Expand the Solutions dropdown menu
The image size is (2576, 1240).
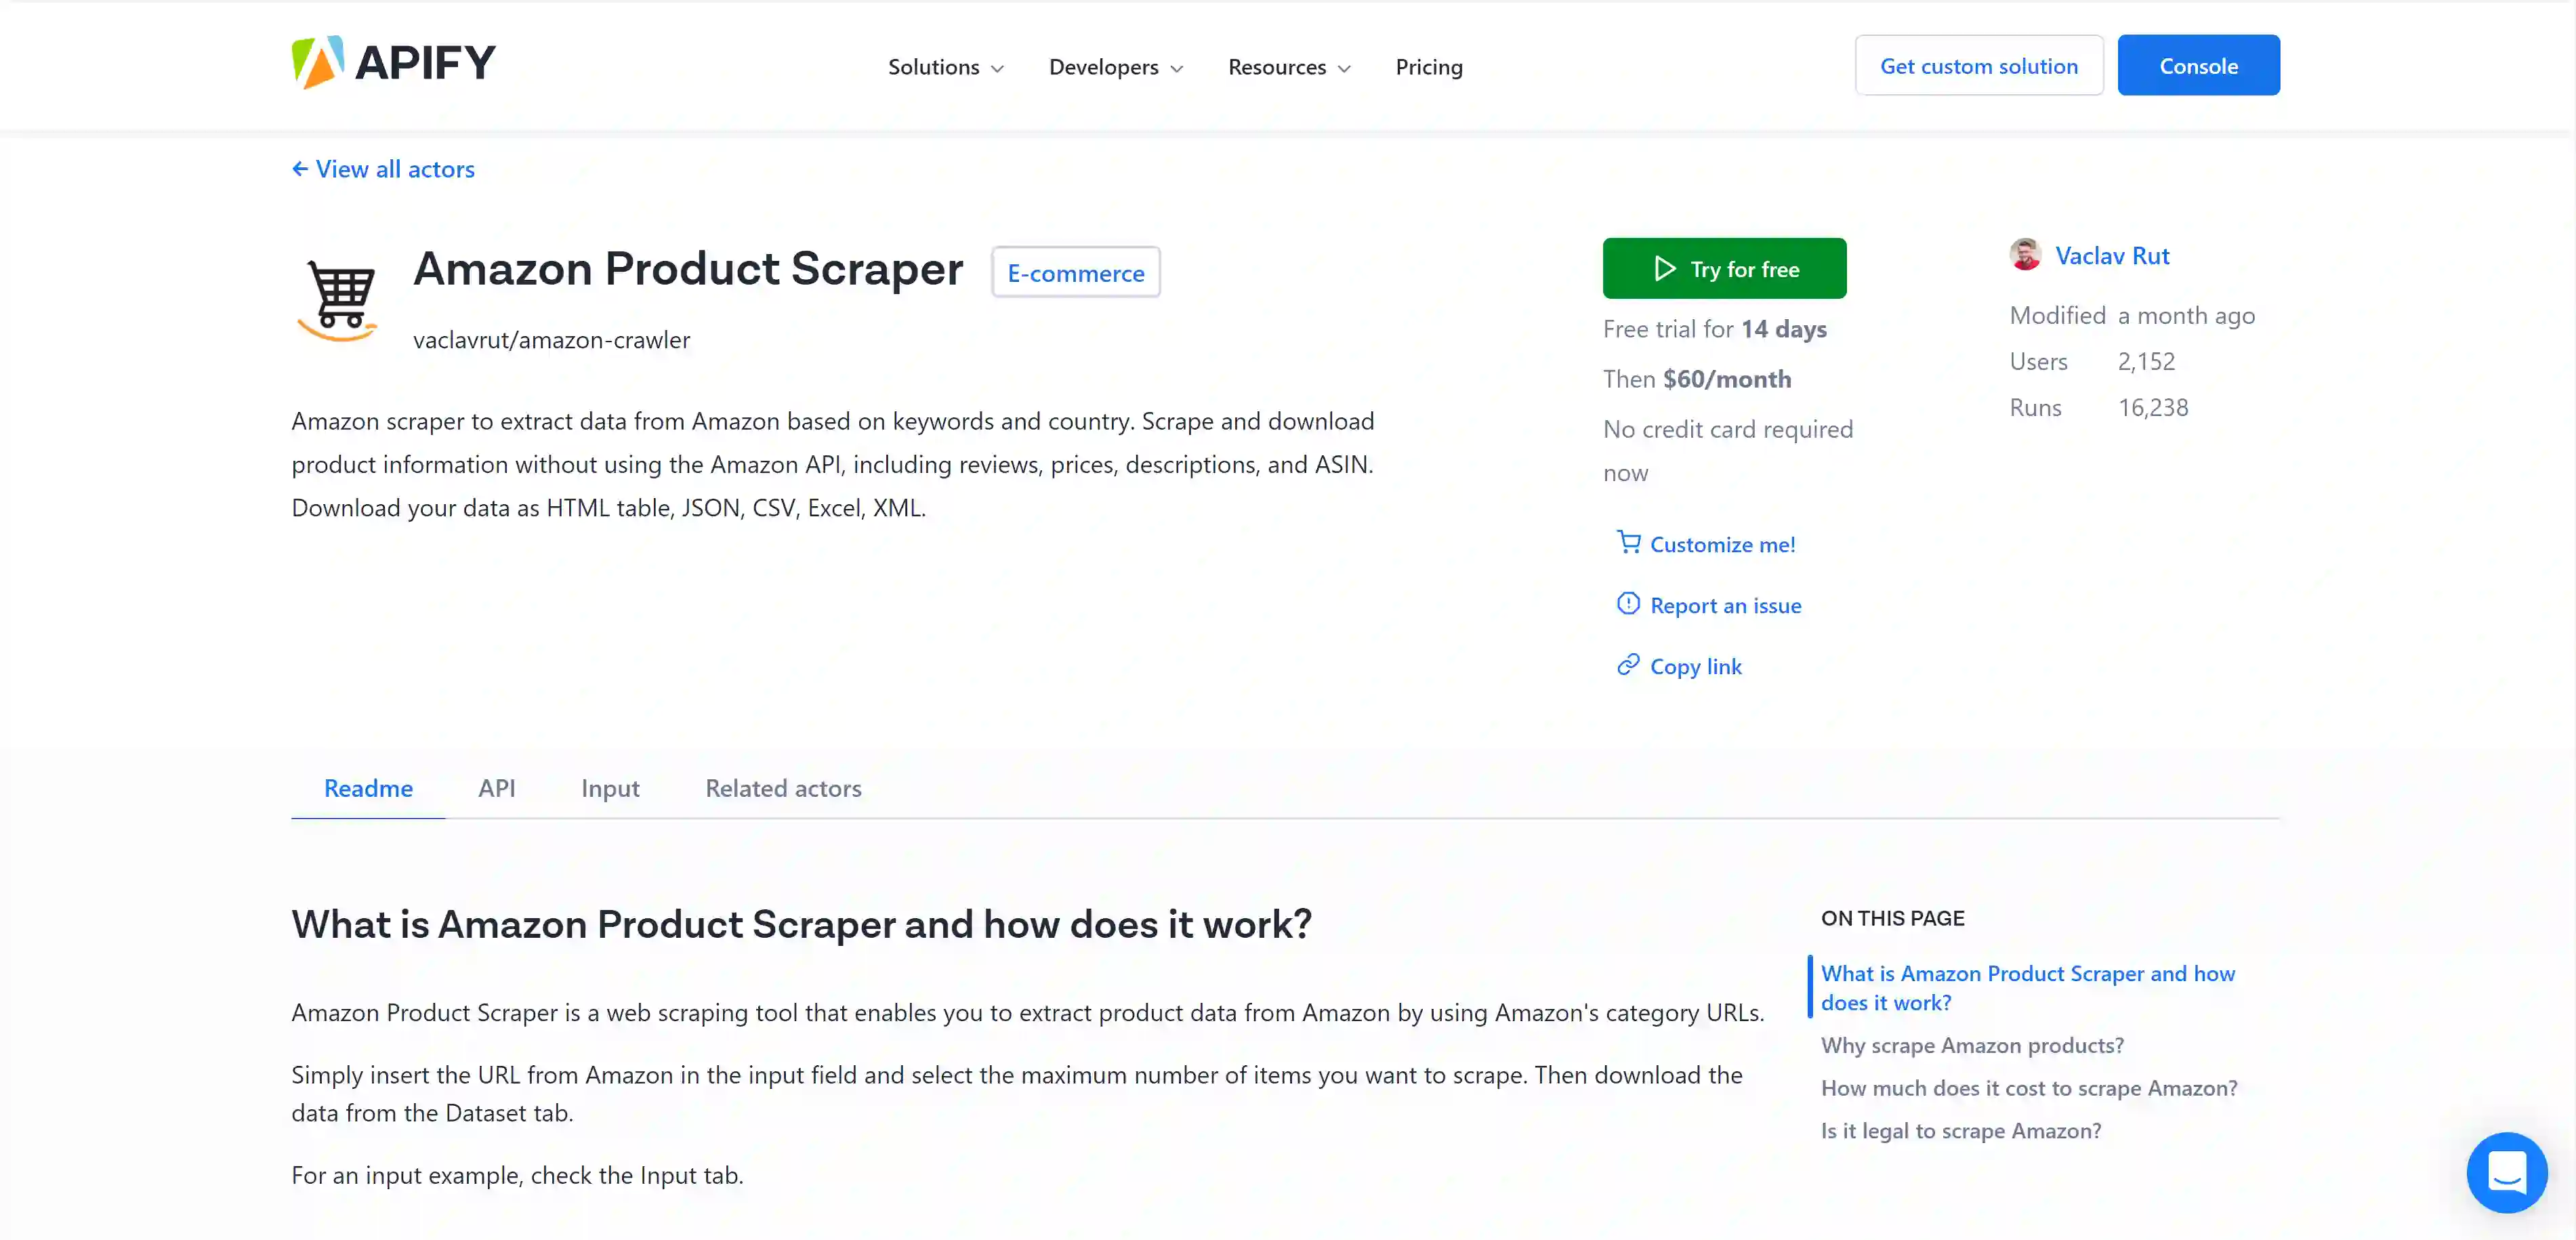945,67
